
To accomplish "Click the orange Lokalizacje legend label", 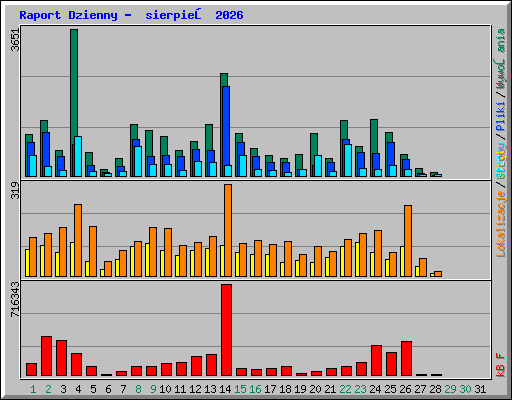I will pyautogui.click(x=501, y=223).
